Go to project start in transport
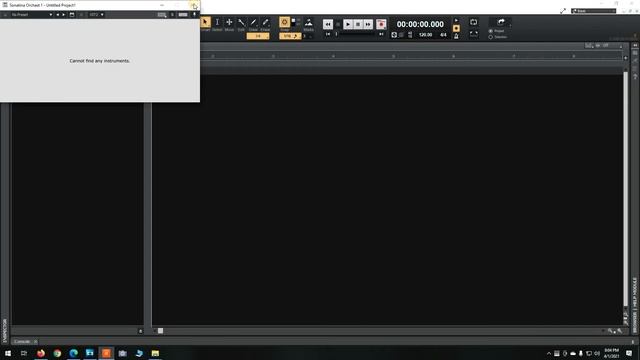This screenshot has height=360, width=640. pos(328,34)
